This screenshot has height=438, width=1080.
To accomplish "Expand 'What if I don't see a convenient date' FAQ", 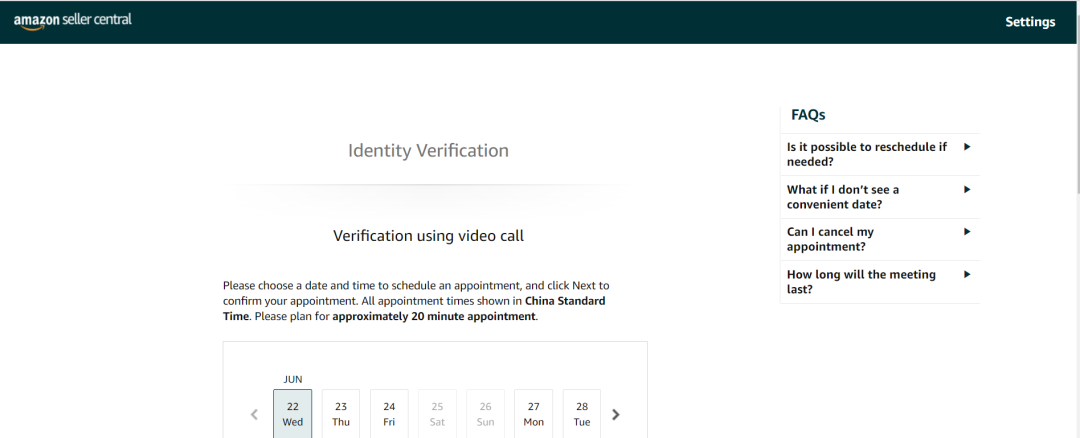I will [x=880, y=197].
